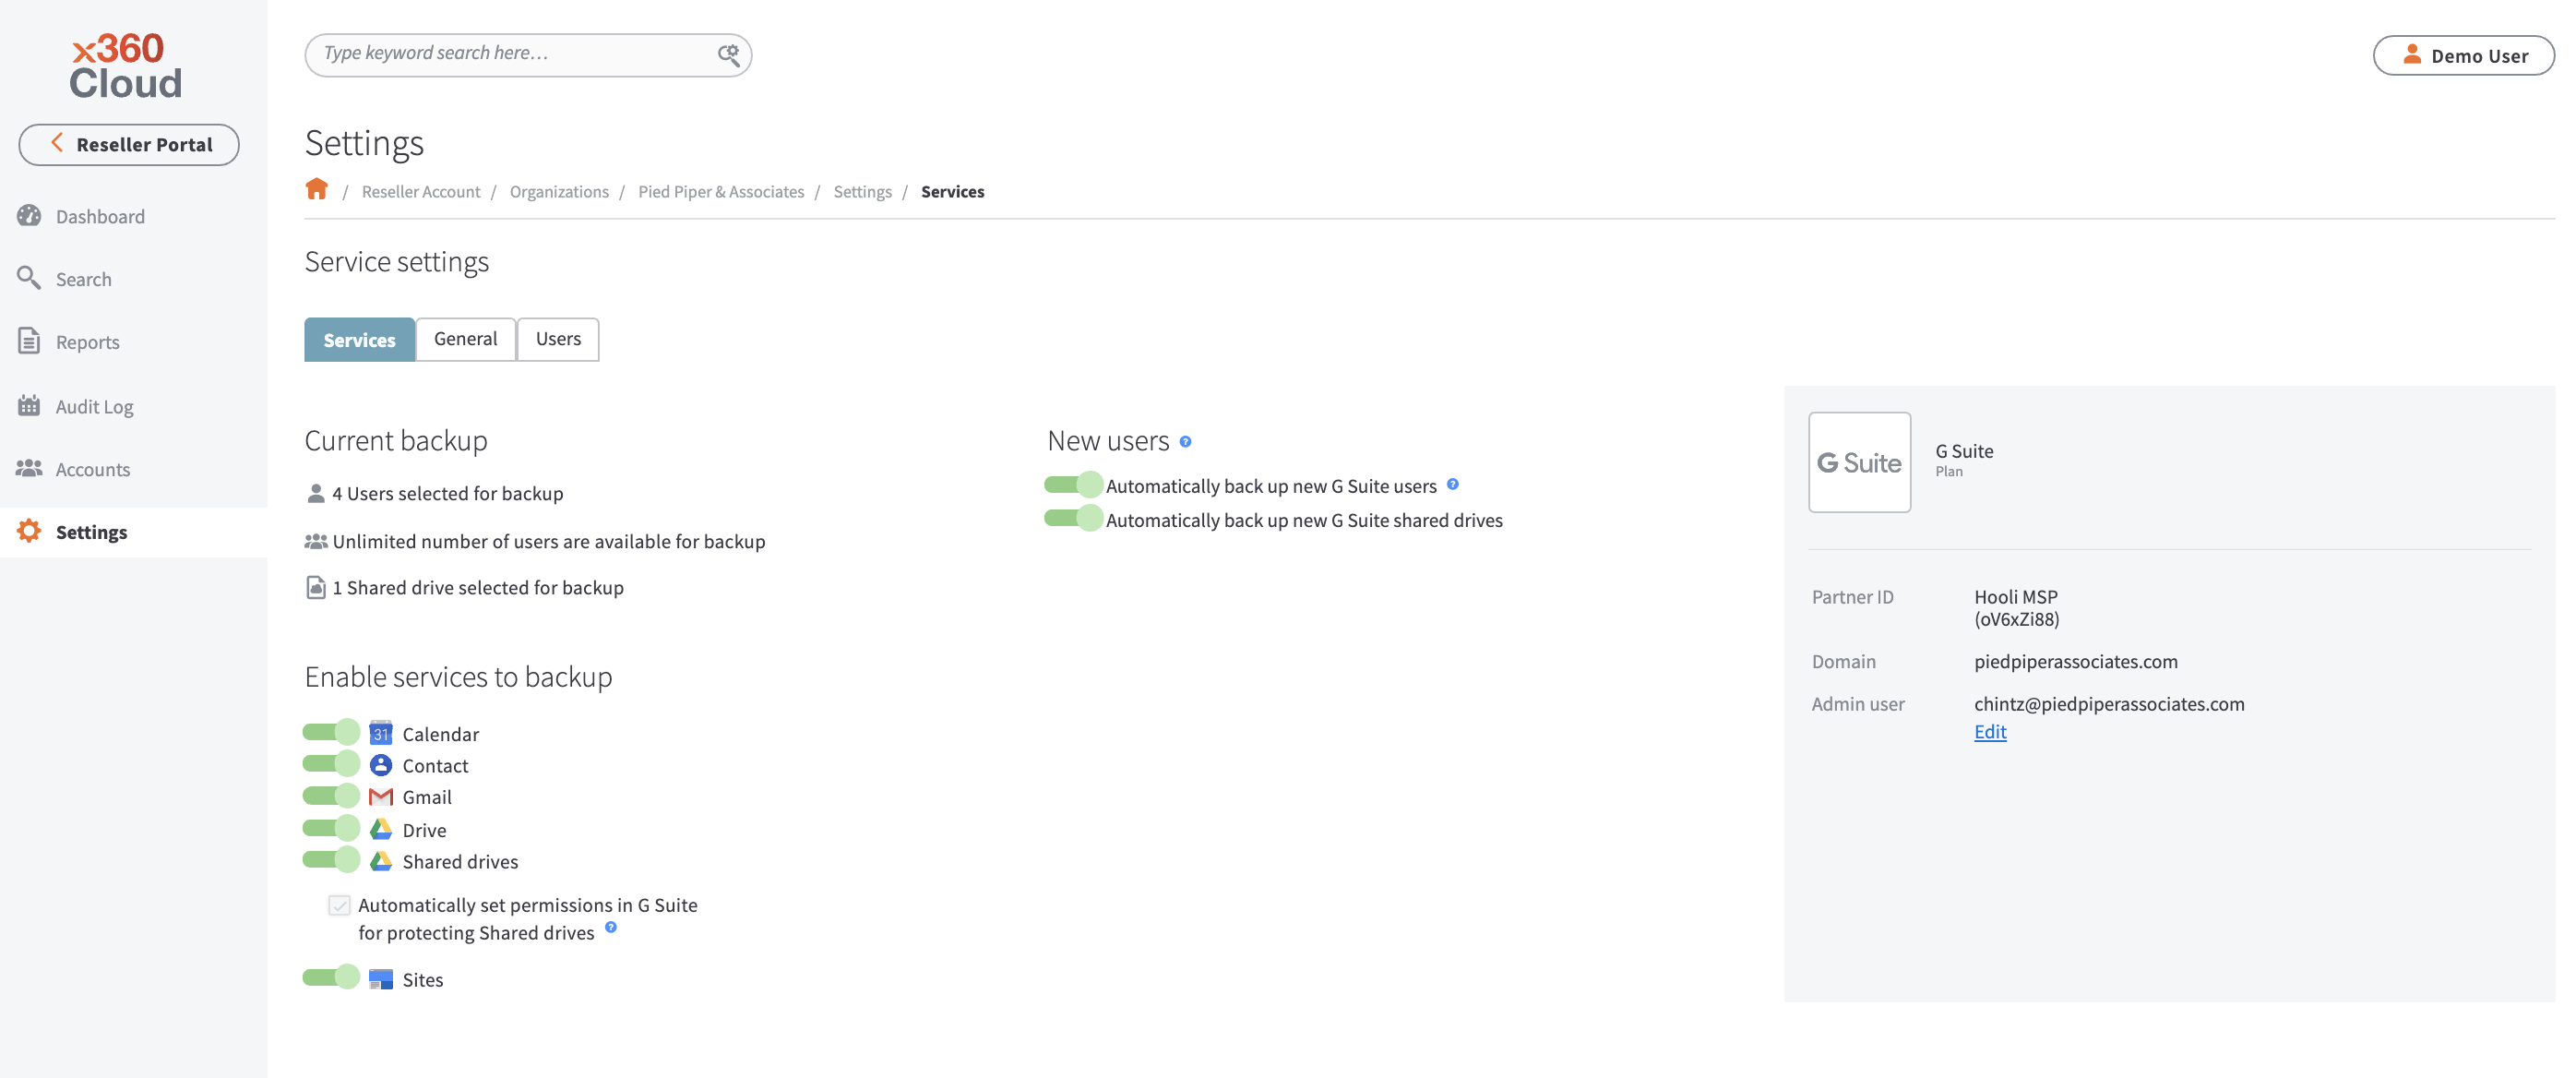
Task: Return to the Reseller Portal
Action: (129, 144)
